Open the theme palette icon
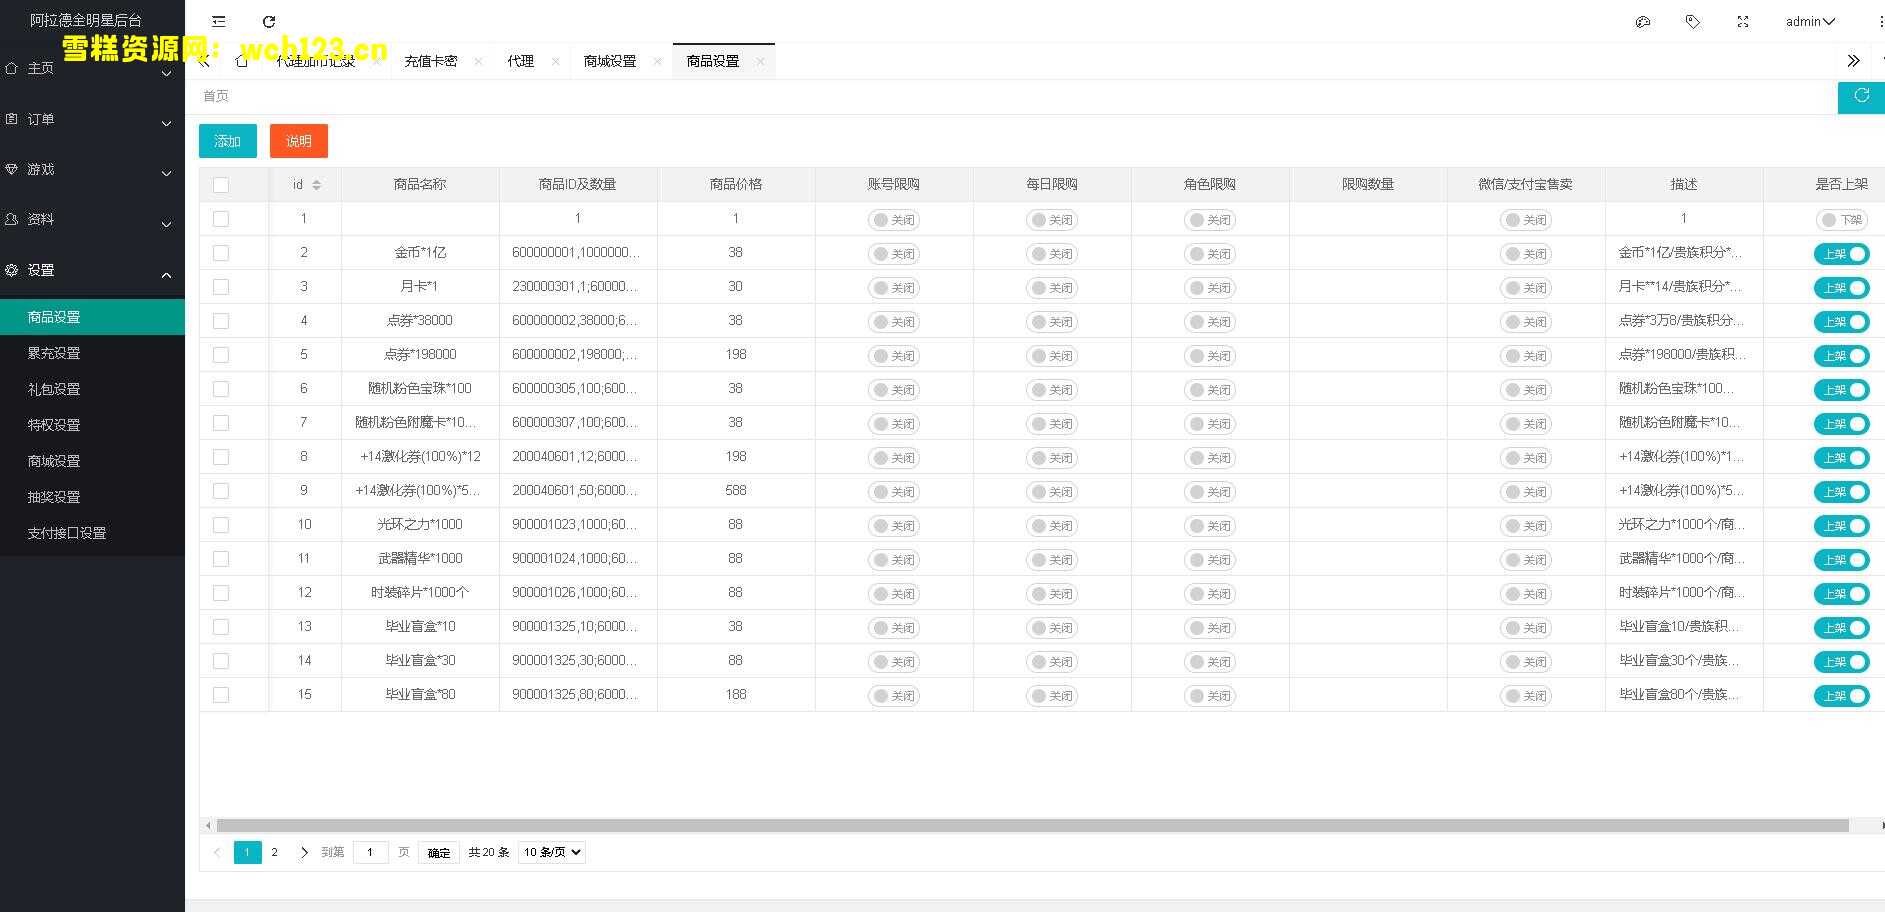The image size is (1885, 912). pos(1642,21)
